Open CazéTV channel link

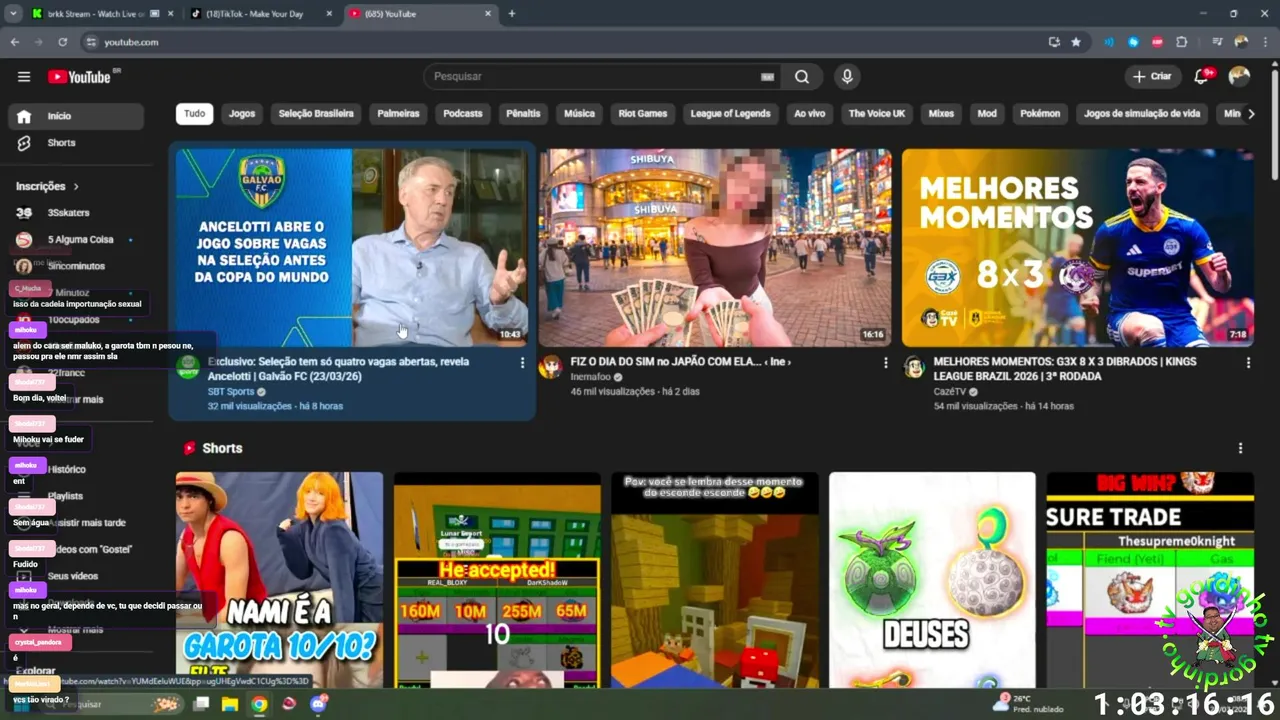[x=950, y=392]
